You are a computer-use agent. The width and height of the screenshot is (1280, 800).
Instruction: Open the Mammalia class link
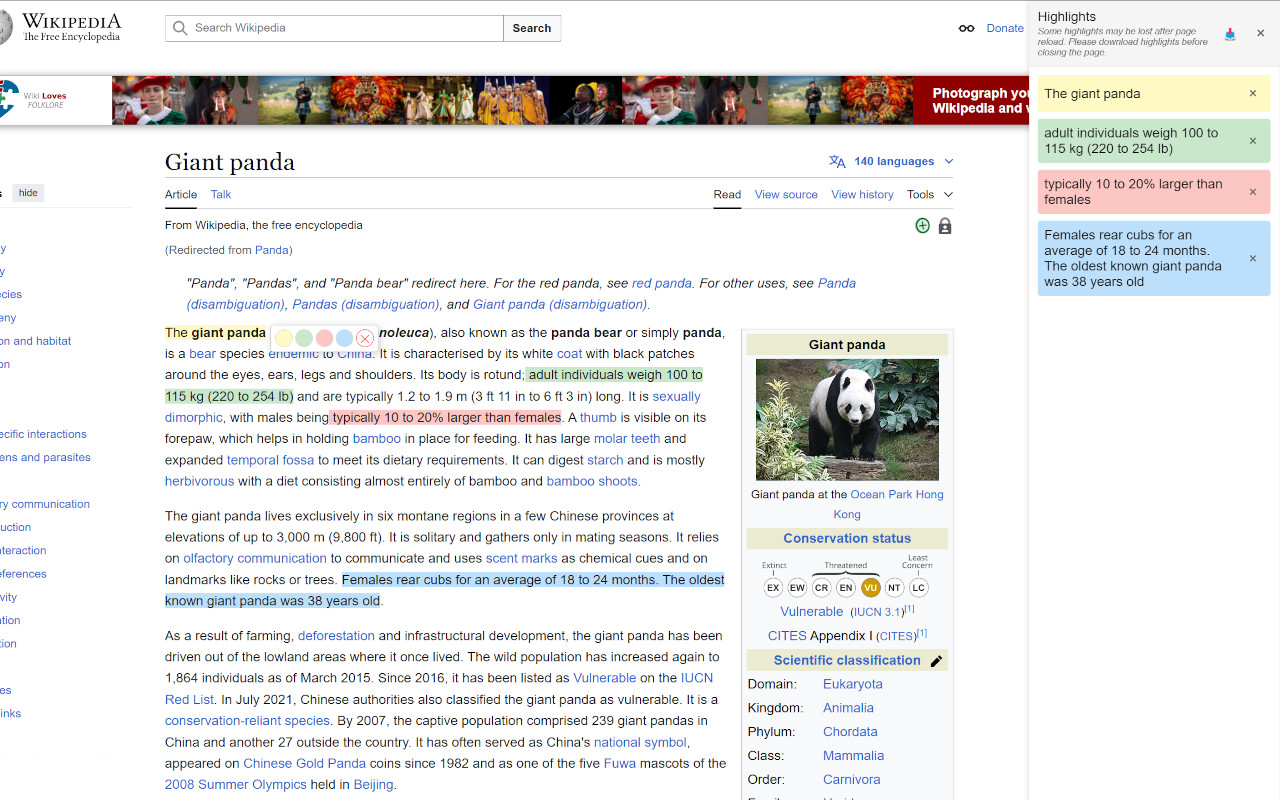(x=853, y=756)
